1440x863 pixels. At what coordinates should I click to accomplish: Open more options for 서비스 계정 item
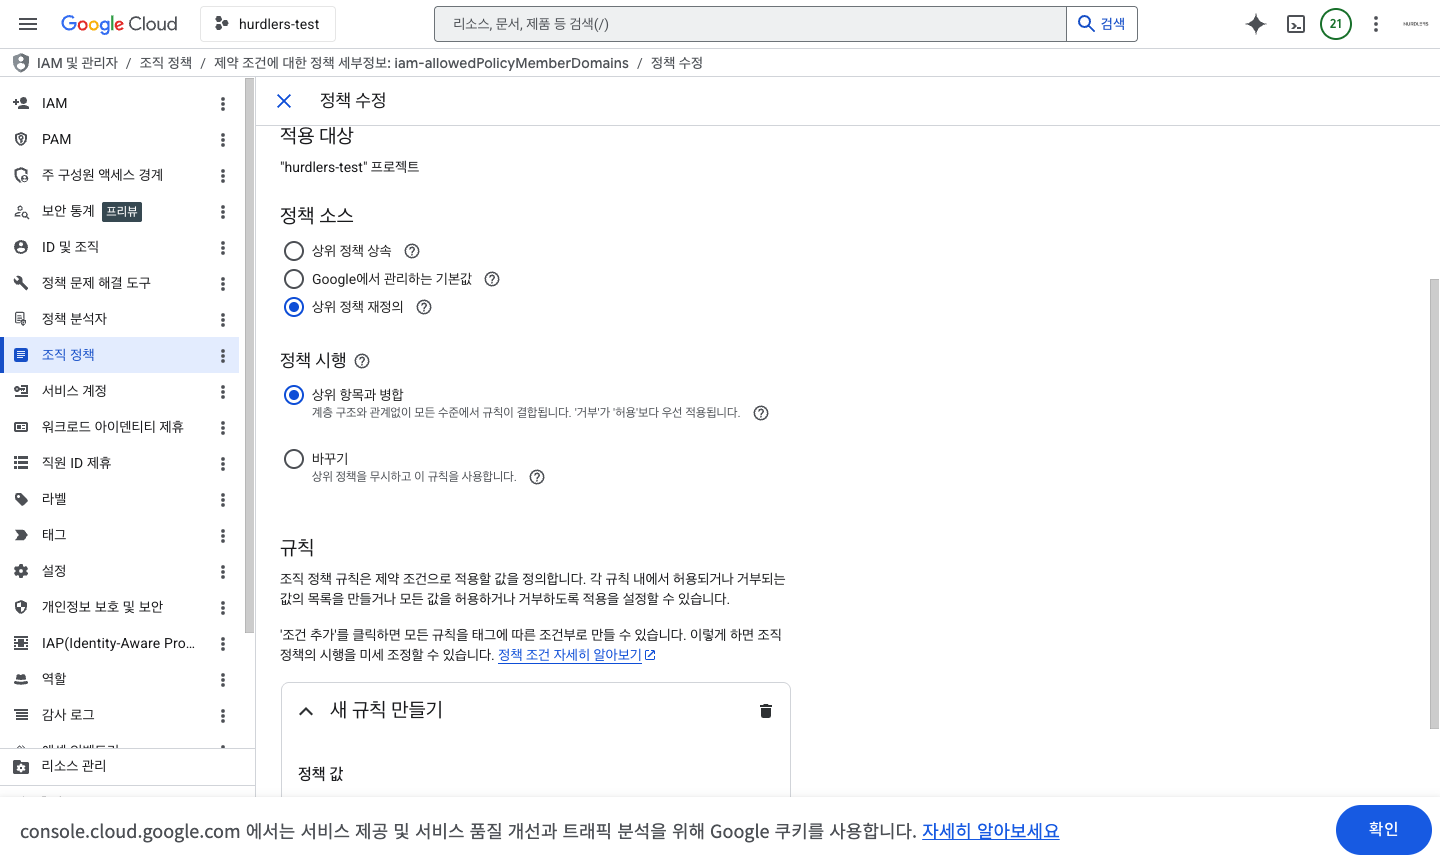pyautogui.click(x=223, y=392)
